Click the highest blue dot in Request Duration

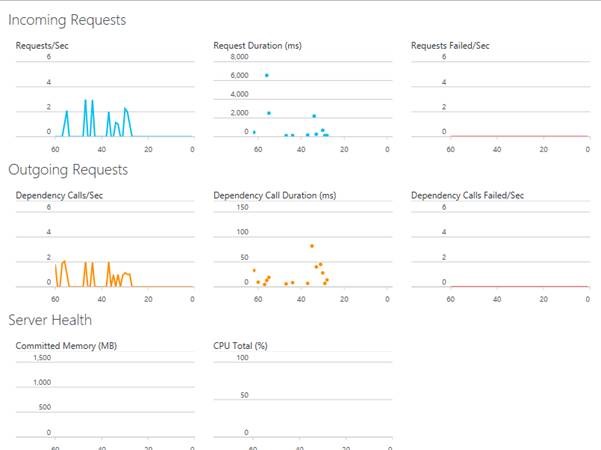point(267,75)
